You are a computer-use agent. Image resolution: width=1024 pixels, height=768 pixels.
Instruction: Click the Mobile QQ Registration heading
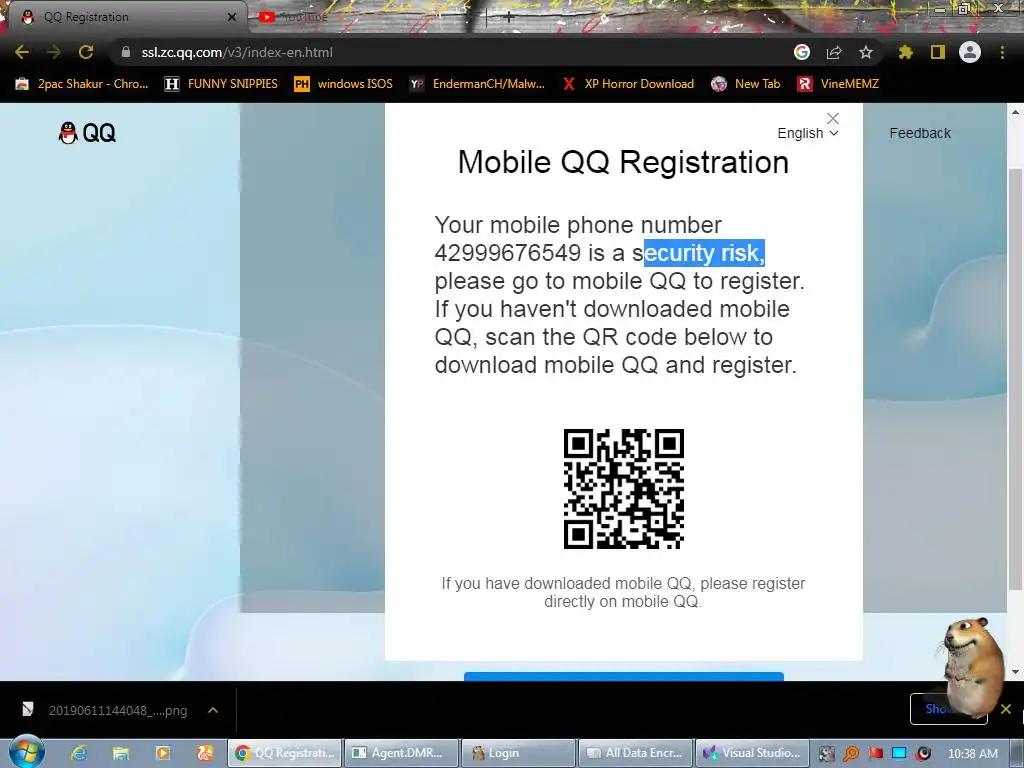click(623, 162)
